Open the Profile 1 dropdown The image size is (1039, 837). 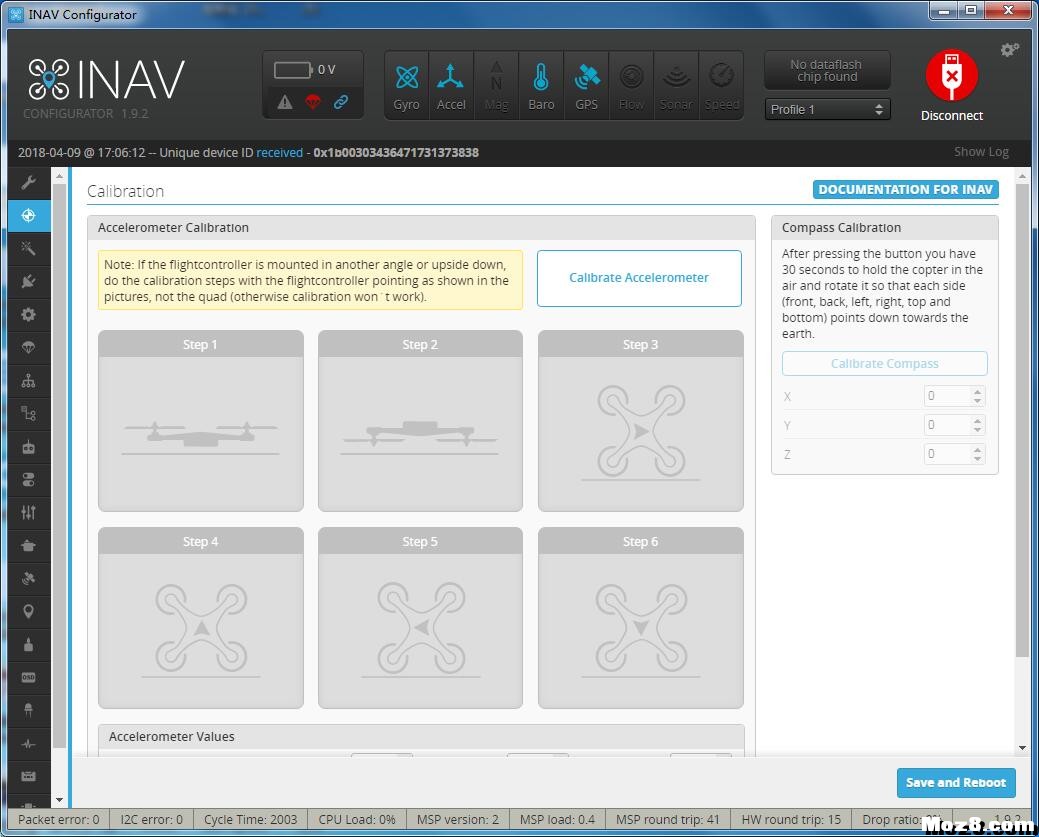tap(827, 109)
